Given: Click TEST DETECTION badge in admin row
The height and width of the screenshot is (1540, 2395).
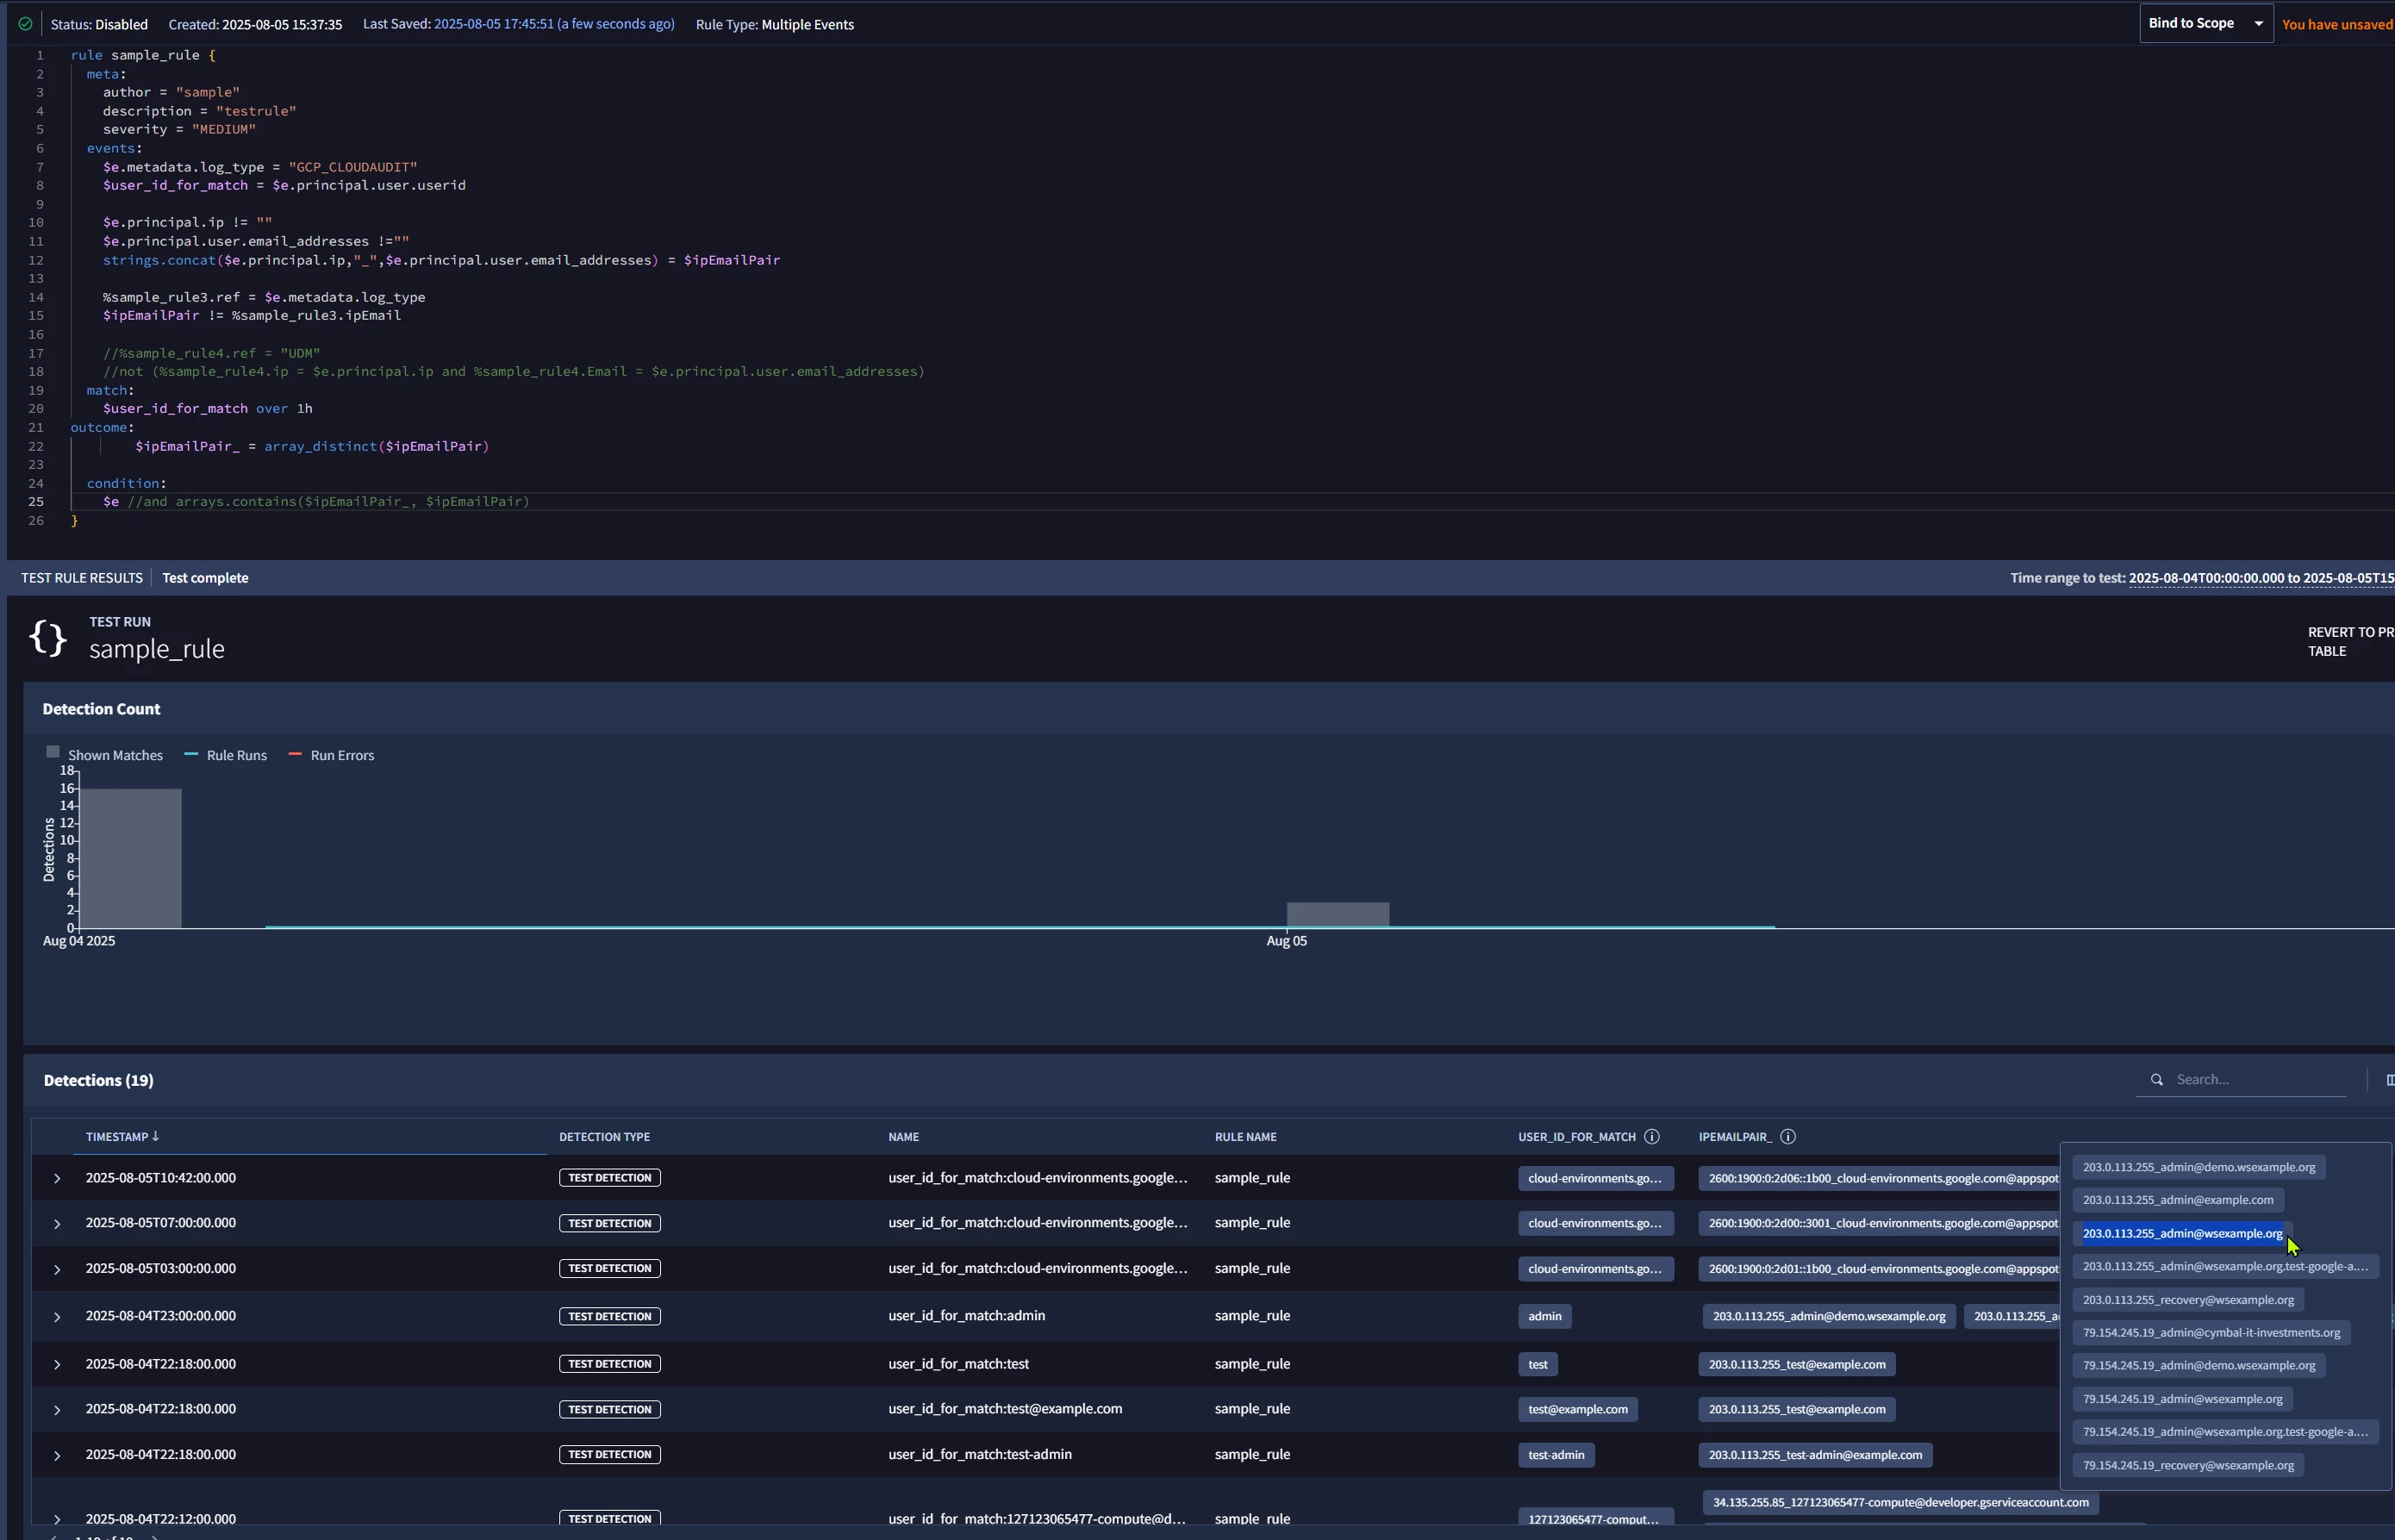Looking at the screenshot, I should (609, 1316).
